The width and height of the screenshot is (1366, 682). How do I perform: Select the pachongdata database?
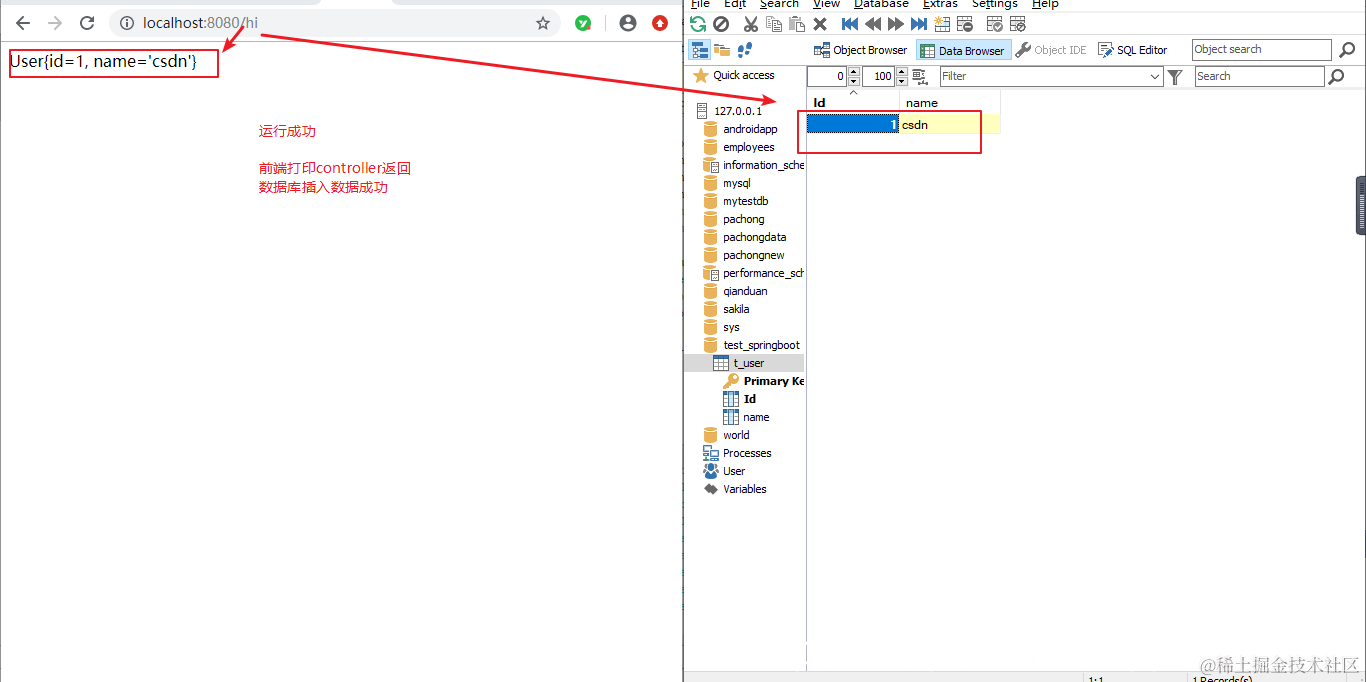coord(755,237)
